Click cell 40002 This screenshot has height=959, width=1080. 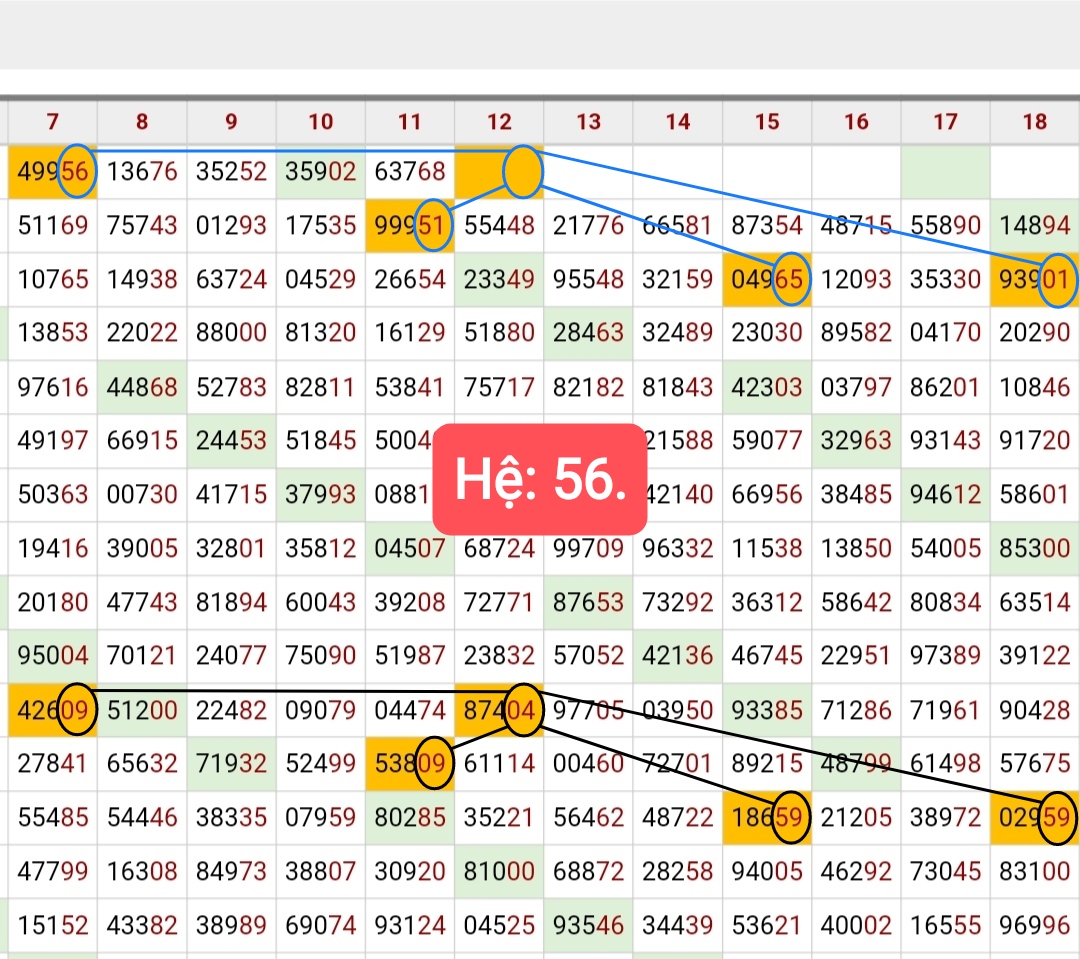pyautogui.click(x=856, y=925)
